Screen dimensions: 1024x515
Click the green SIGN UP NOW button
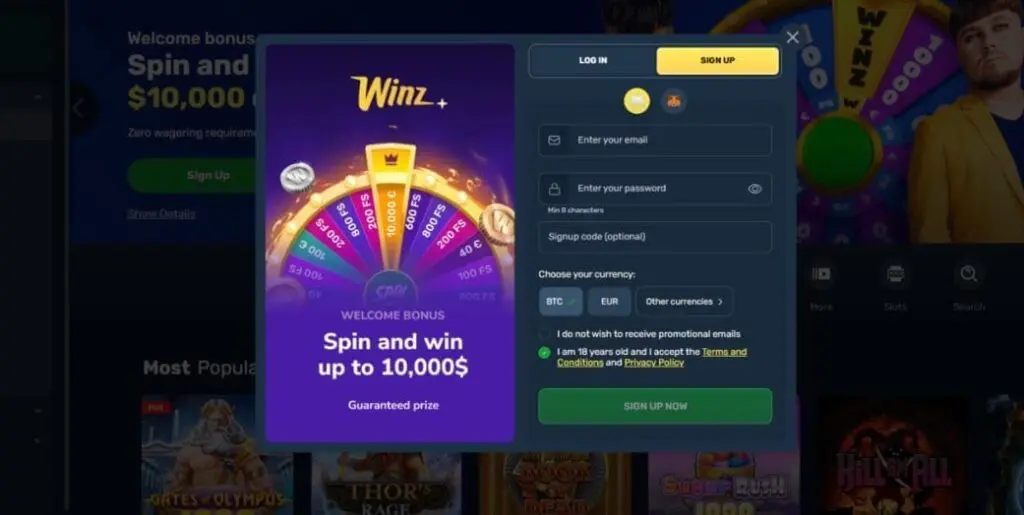point(655,406)
